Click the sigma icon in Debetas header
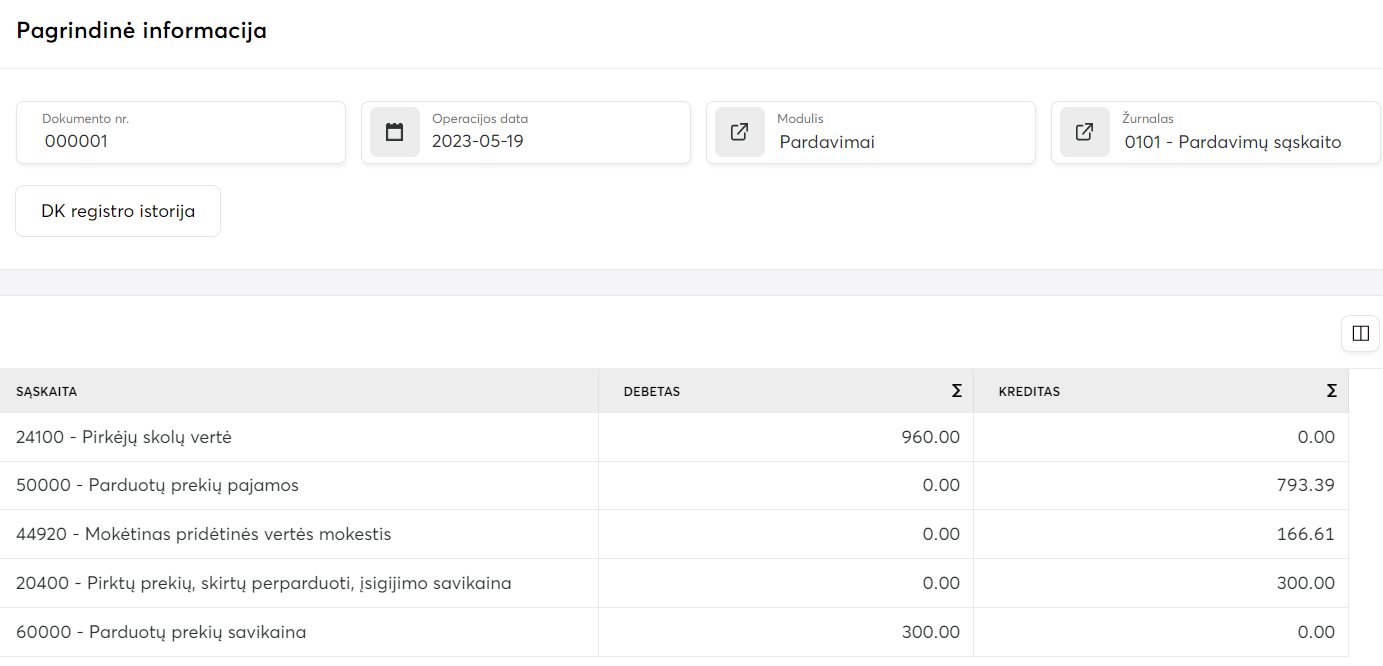Image resolution: width=1383 pixels, height=666 pixels. 957,391
